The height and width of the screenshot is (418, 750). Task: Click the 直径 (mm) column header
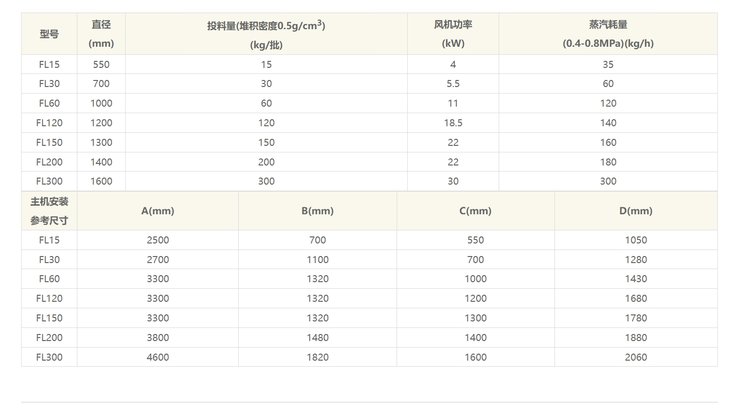[101, 33]
